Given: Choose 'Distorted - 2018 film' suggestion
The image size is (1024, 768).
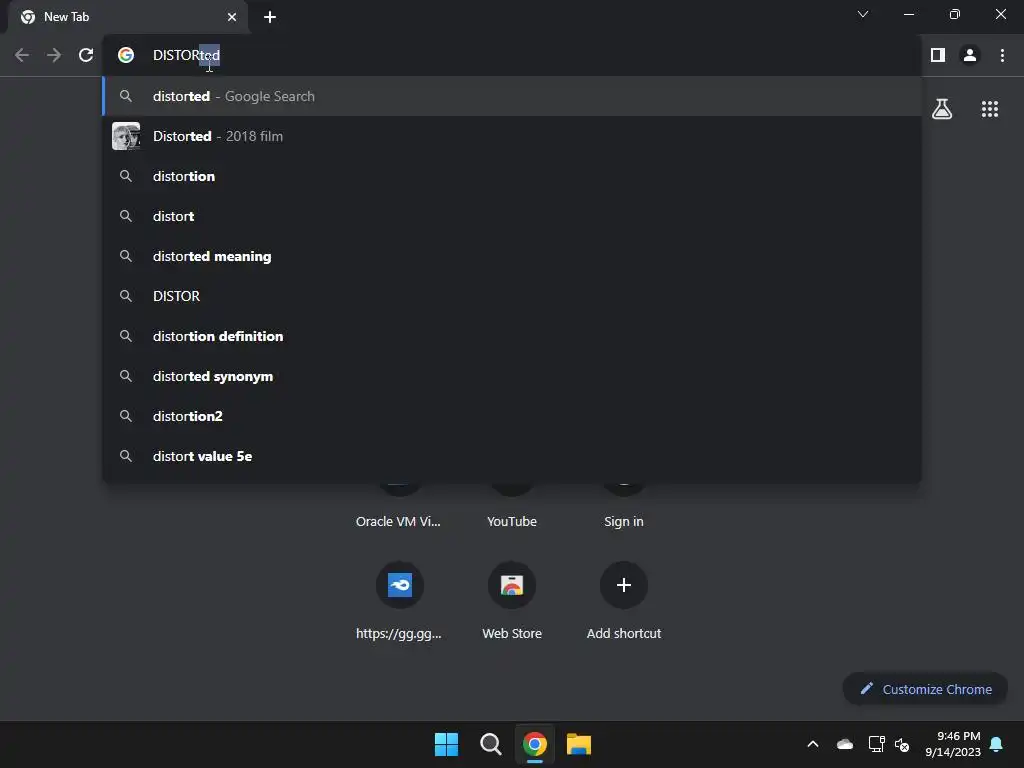Looking at the screenshot, I should click(512, 136).
